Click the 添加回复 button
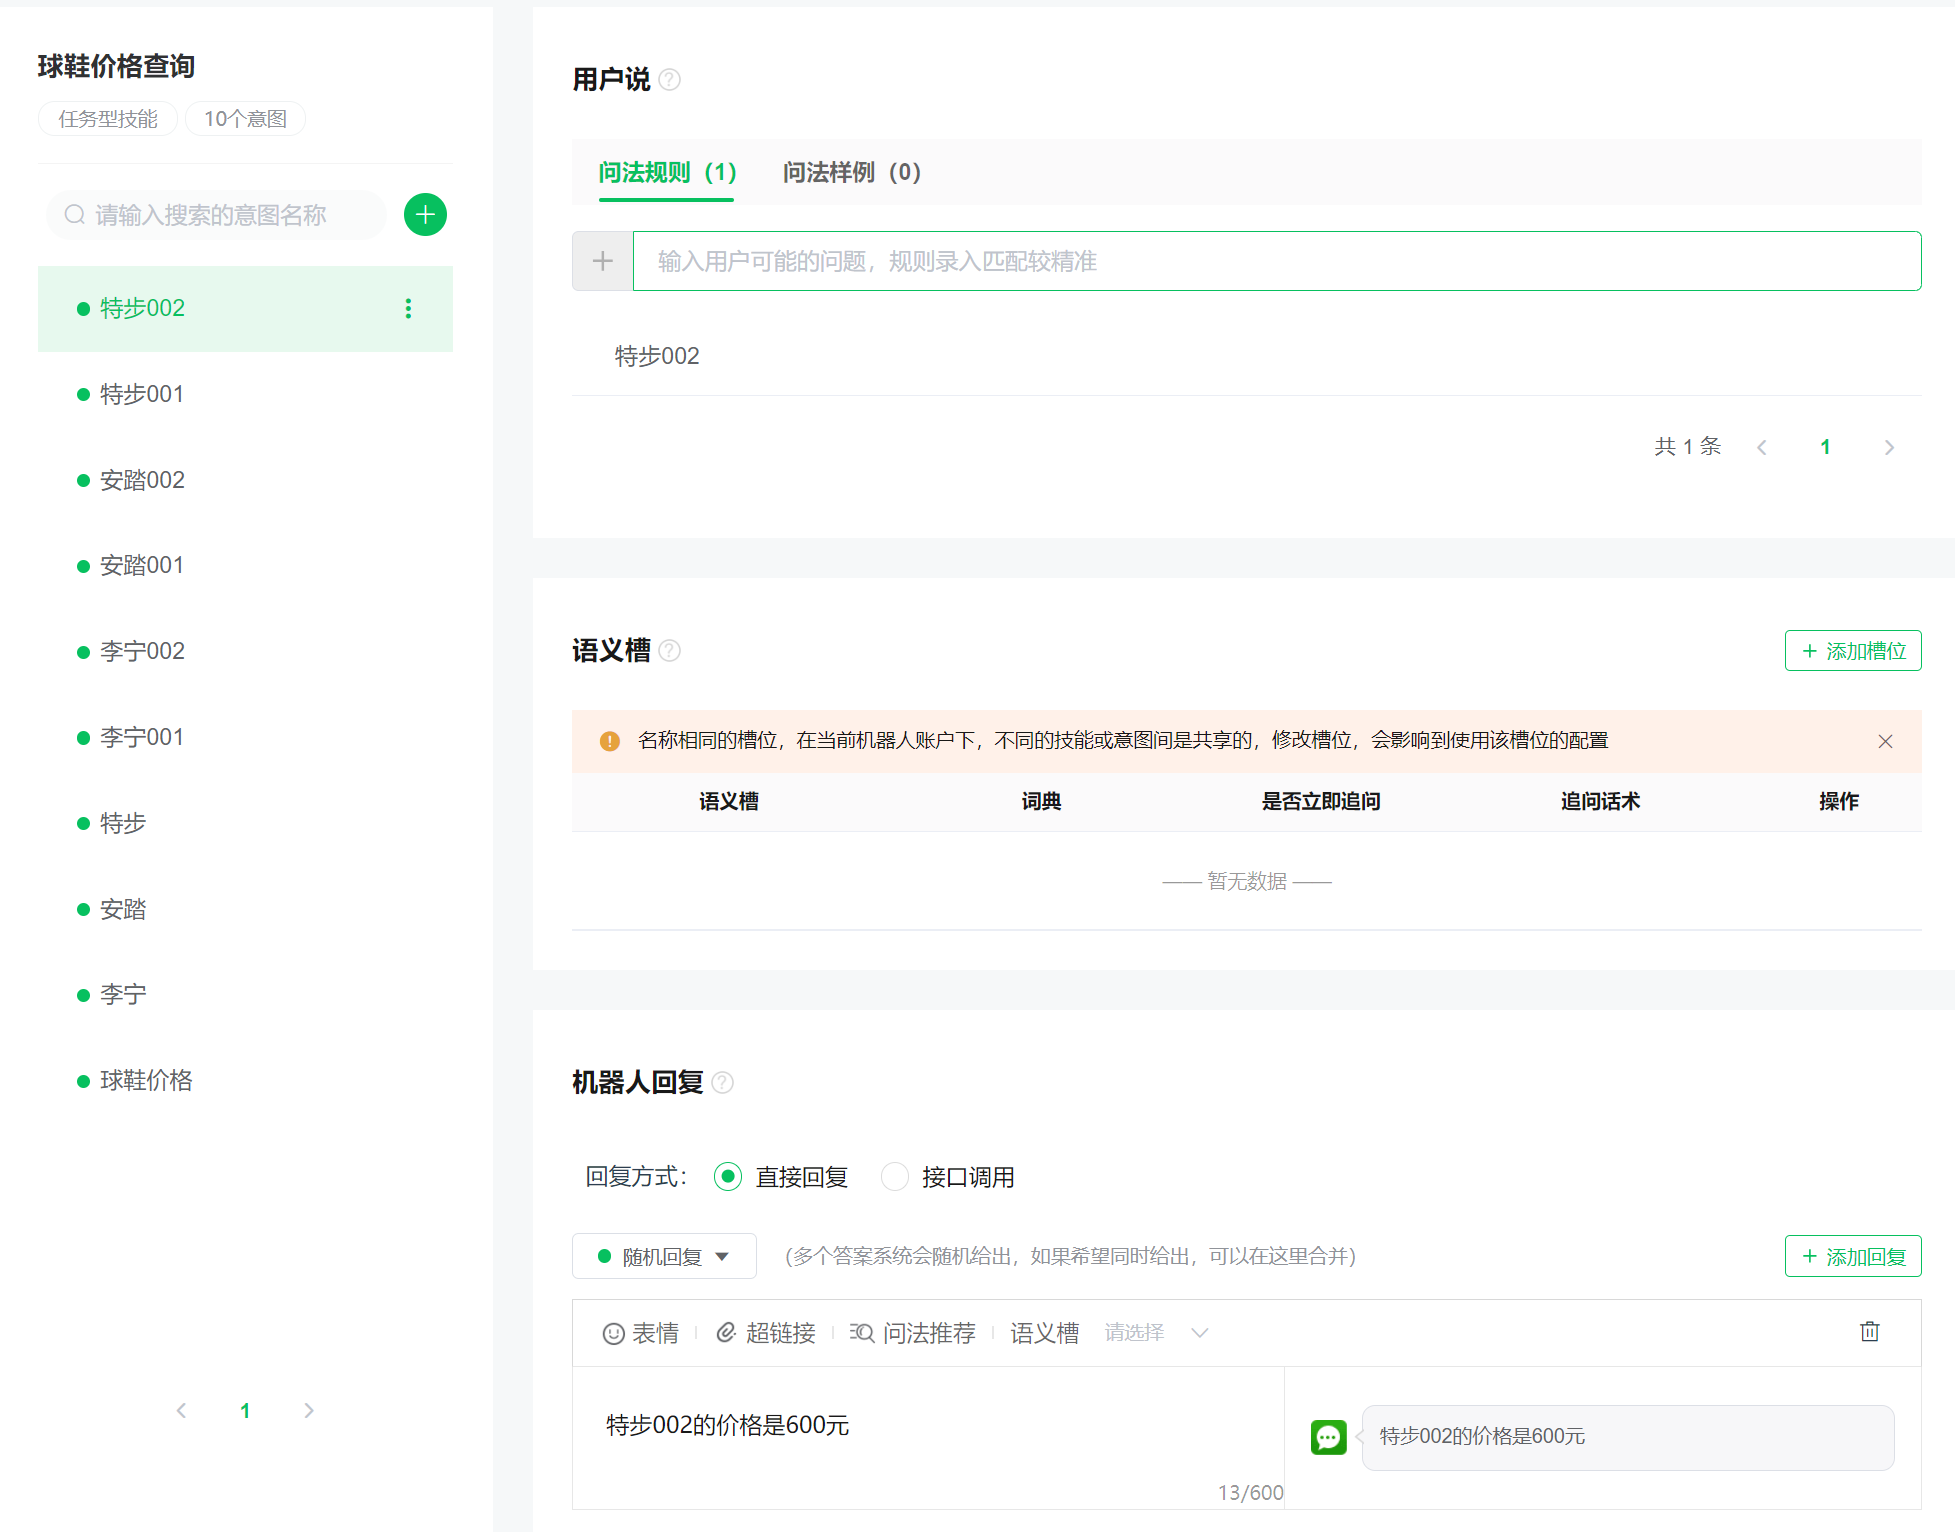 click(1852, 1257)
